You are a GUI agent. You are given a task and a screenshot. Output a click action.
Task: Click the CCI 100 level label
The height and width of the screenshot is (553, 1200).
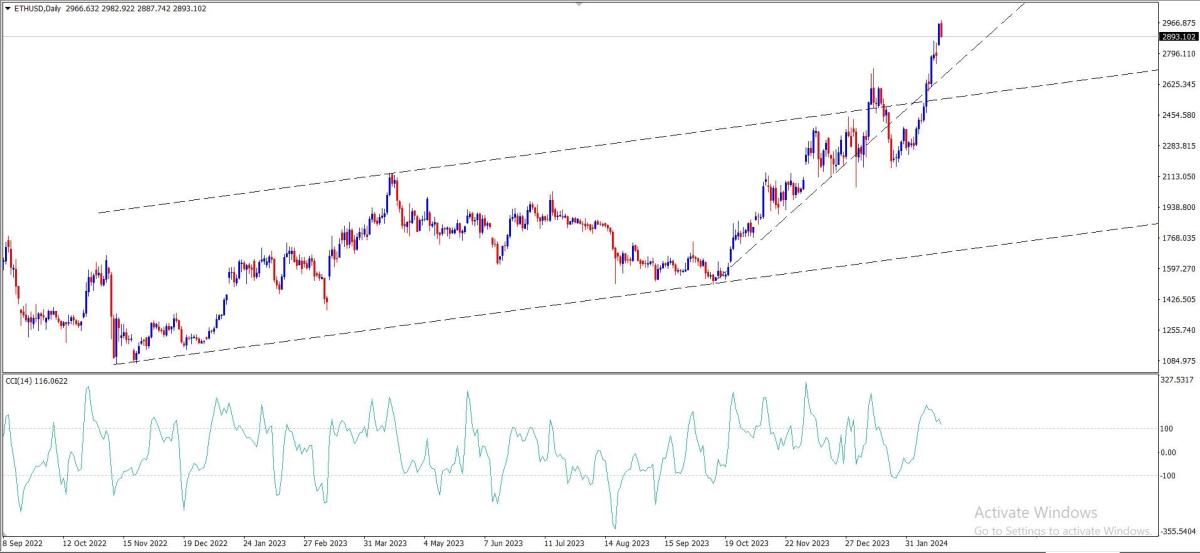[1168, 429]
